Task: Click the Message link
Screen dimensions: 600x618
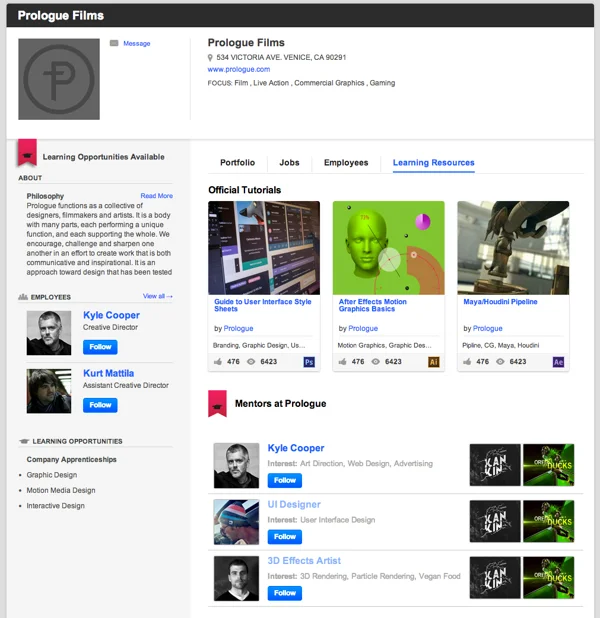Action: pyautogui.click(x=137, y=43)
